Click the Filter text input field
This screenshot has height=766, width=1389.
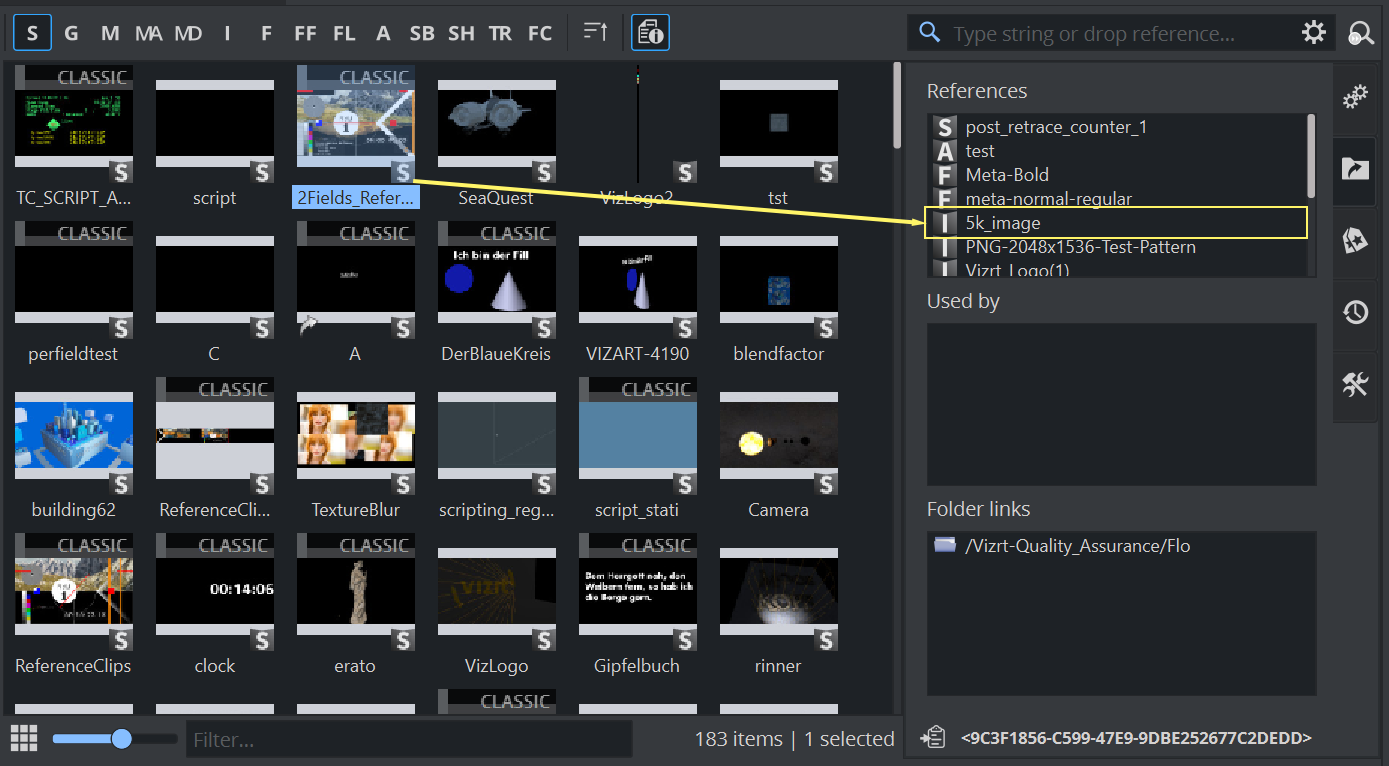click(408, 740)
